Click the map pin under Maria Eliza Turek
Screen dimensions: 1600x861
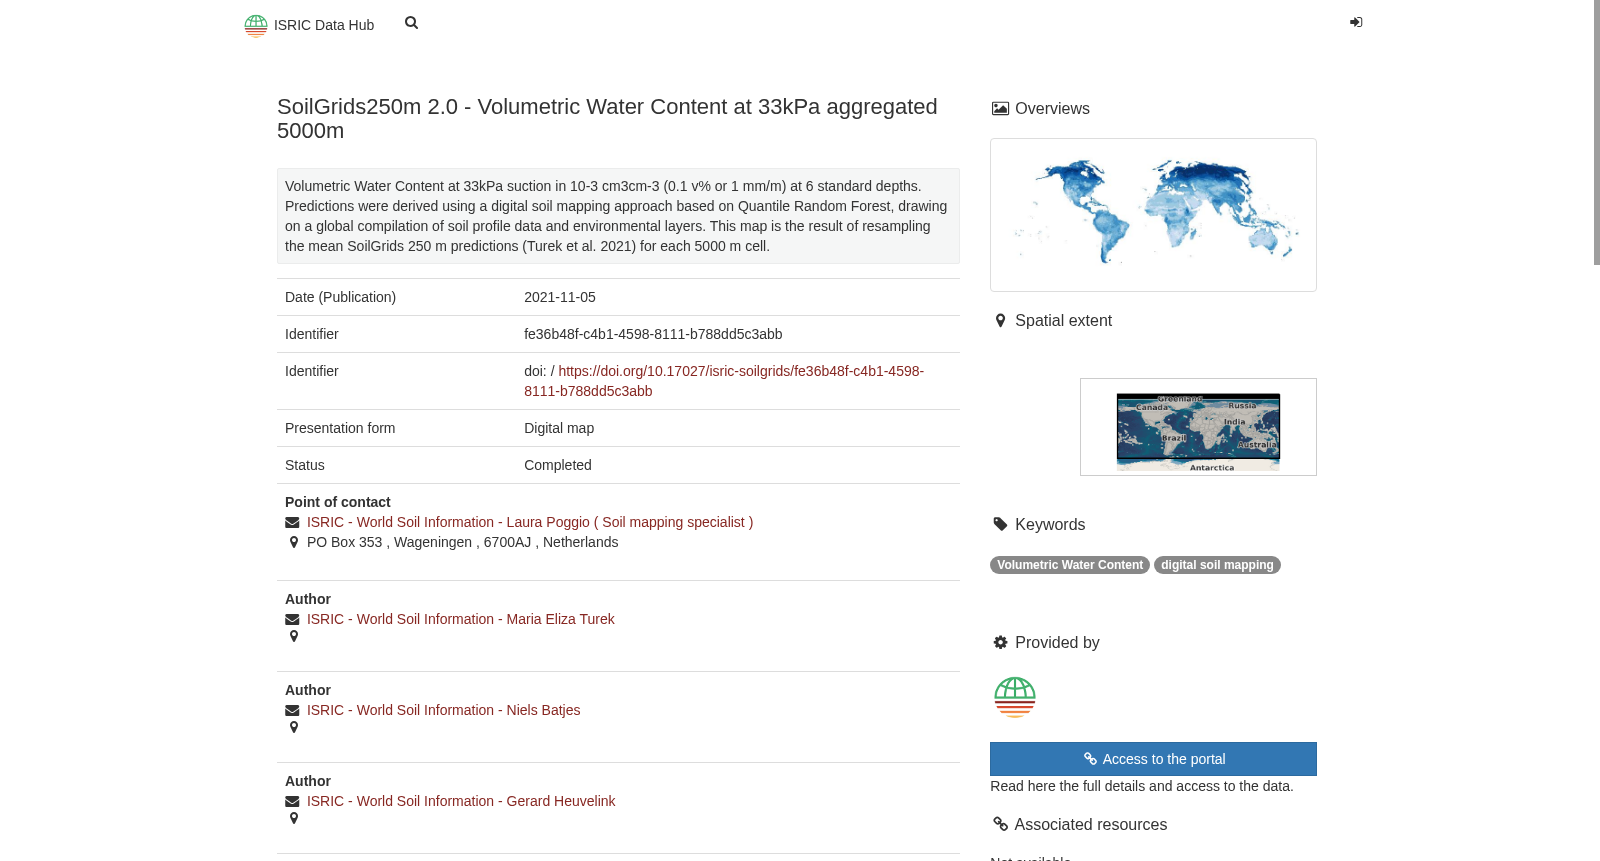(294, 636)
